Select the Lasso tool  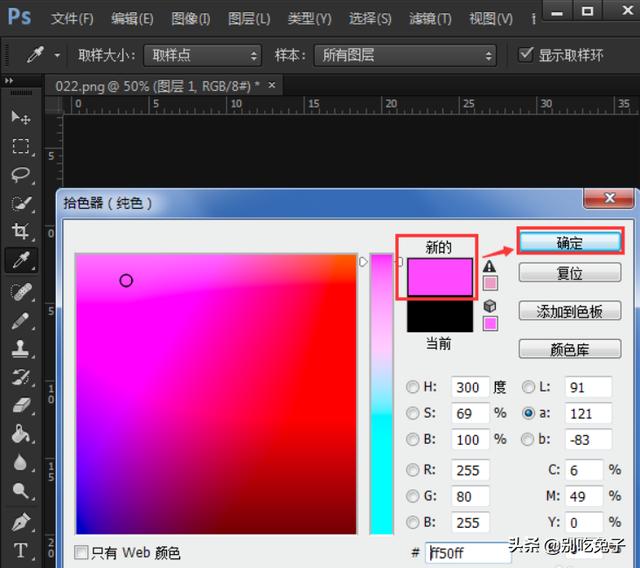click(x=20, y=174)
